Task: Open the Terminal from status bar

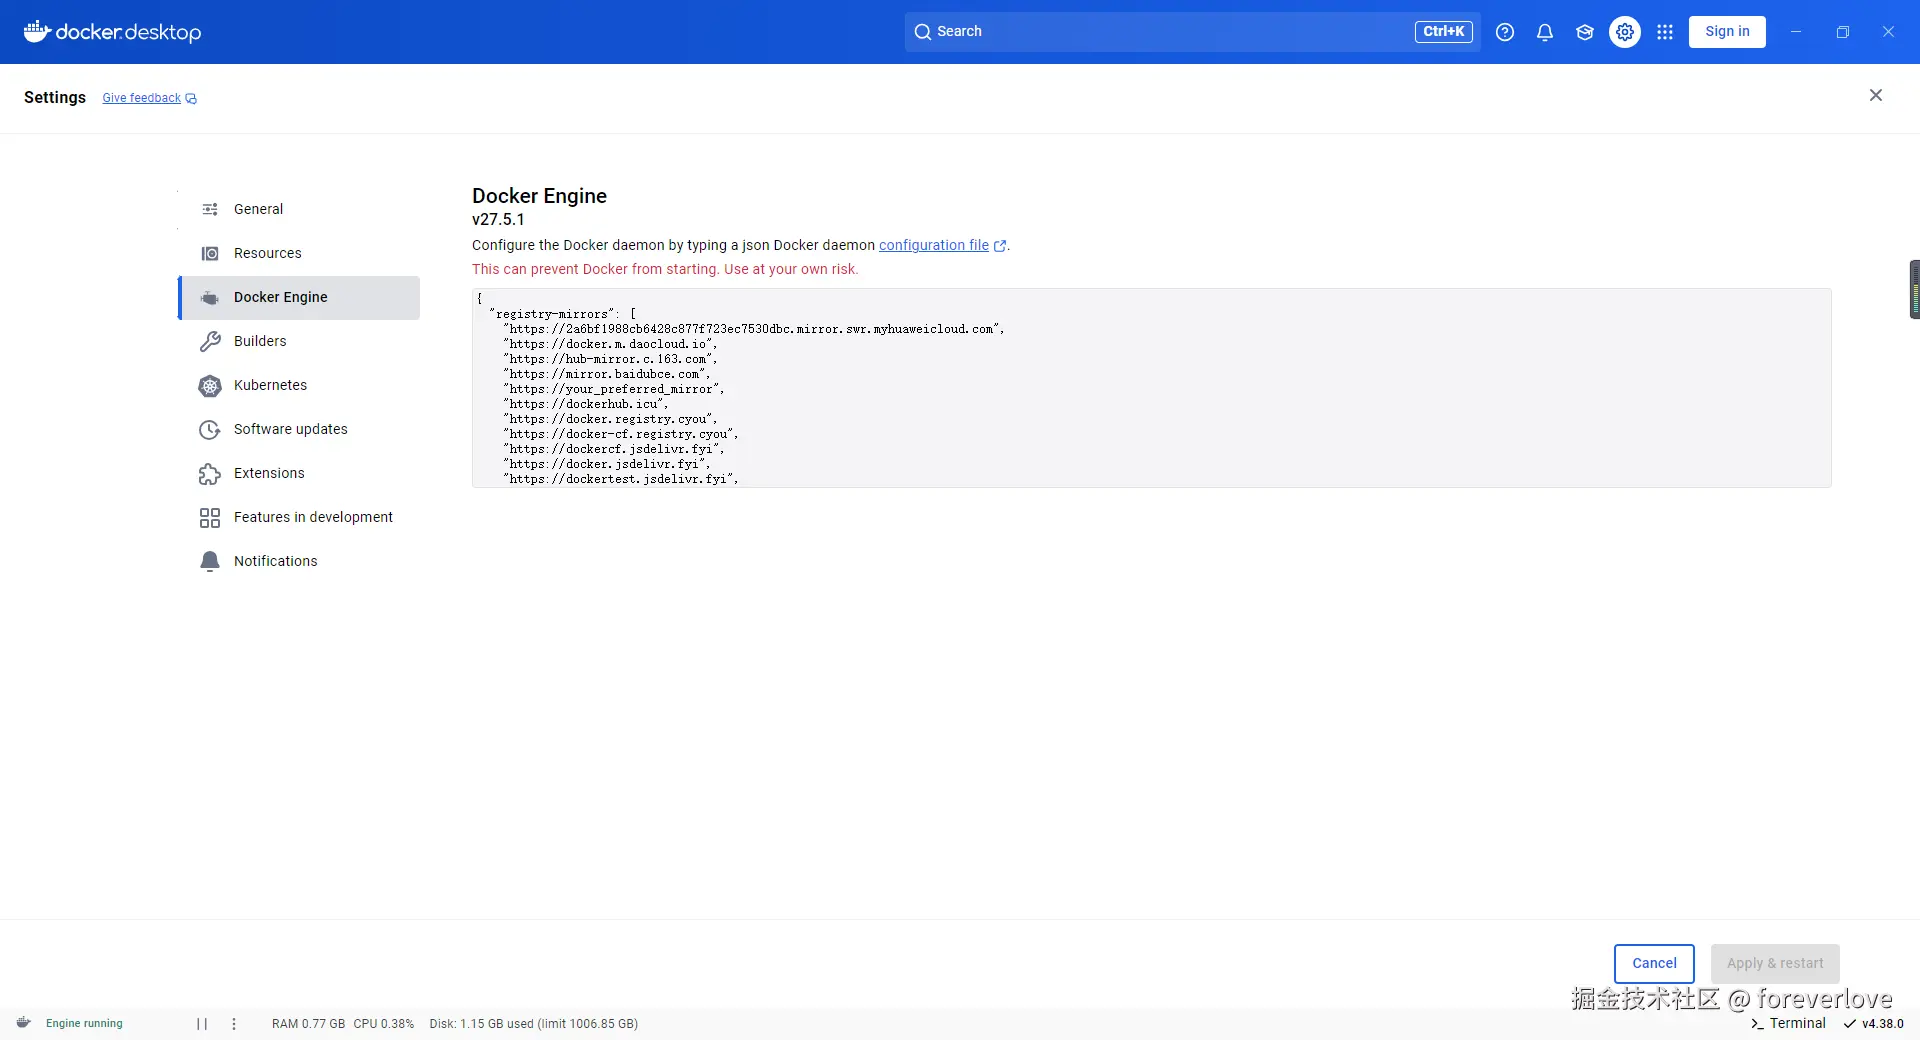Action: [x=1788, y=1023]
